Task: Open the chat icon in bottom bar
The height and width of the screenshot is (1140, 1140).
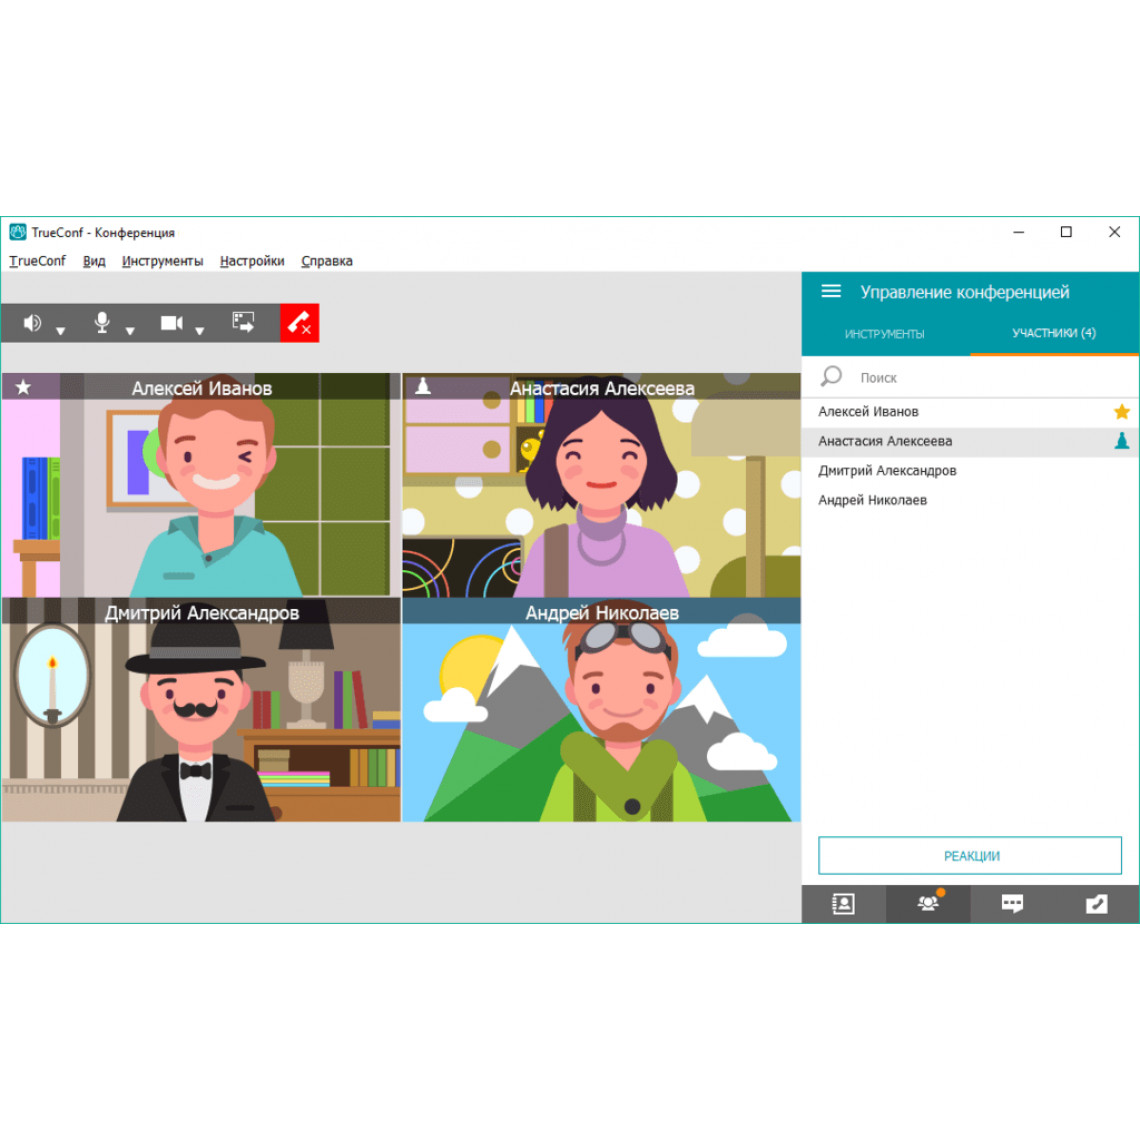Action: (1012, 904)
